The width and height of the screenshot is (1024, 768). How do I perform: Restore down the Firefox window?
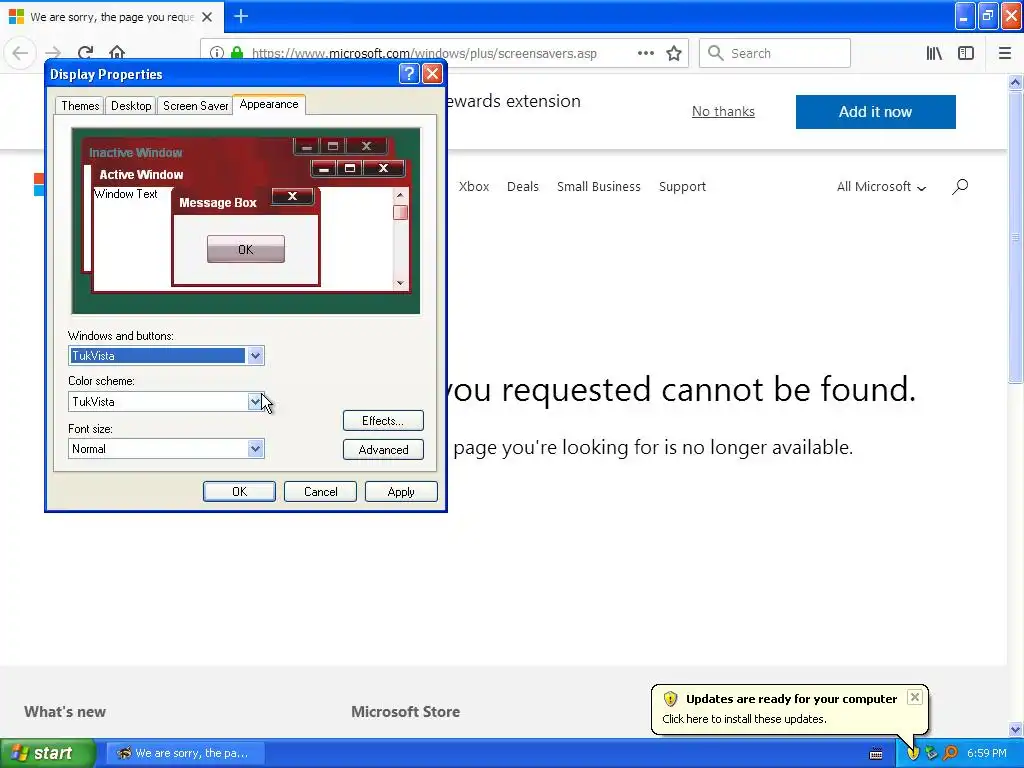click(988, 16)
